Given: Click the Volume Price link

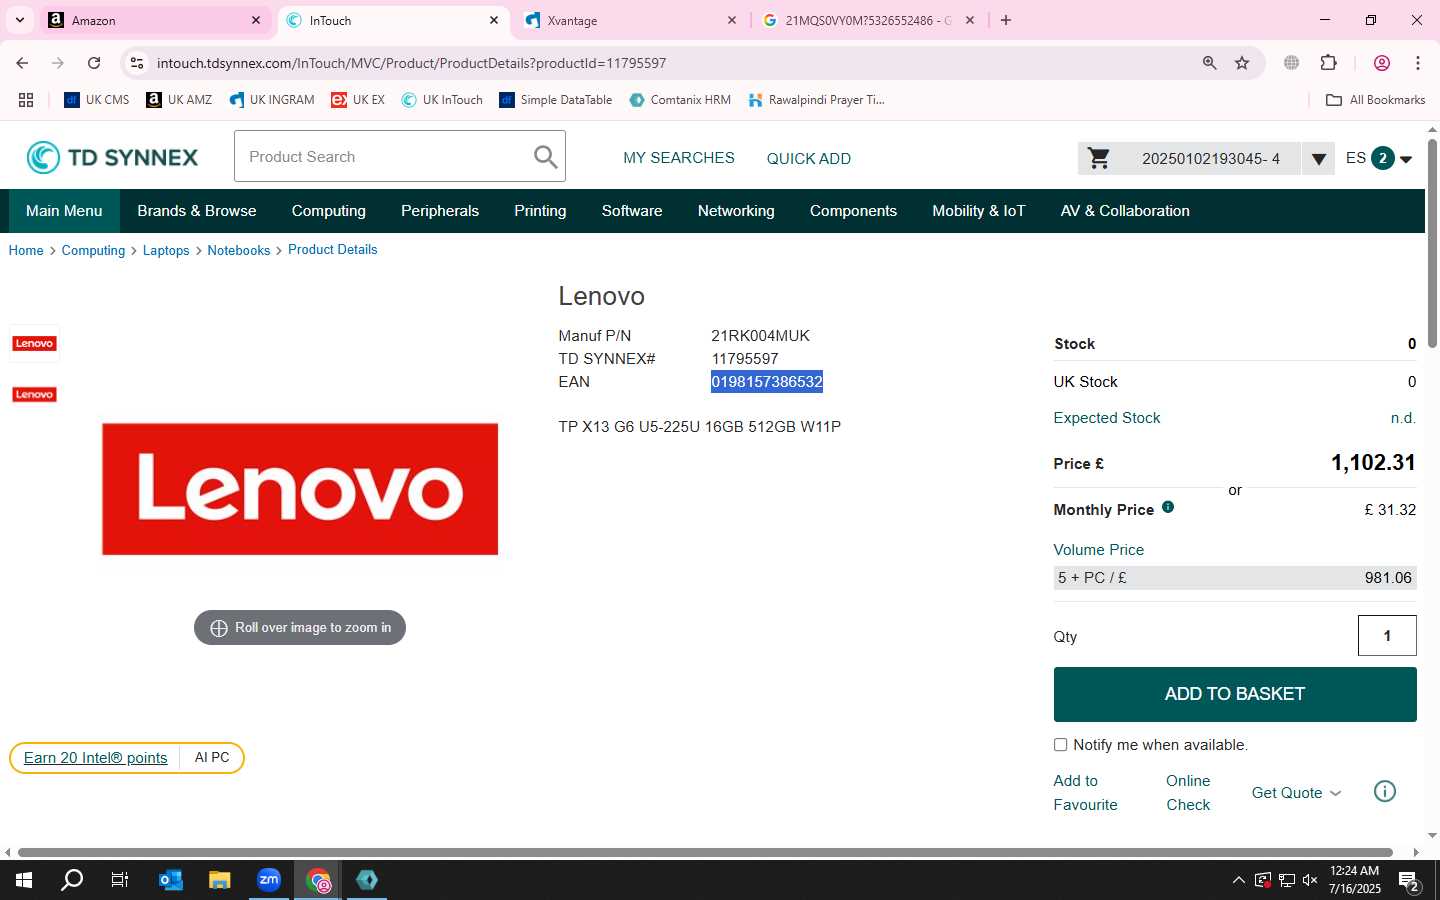Looking at the screenshot, I should tap(1098, 550).
